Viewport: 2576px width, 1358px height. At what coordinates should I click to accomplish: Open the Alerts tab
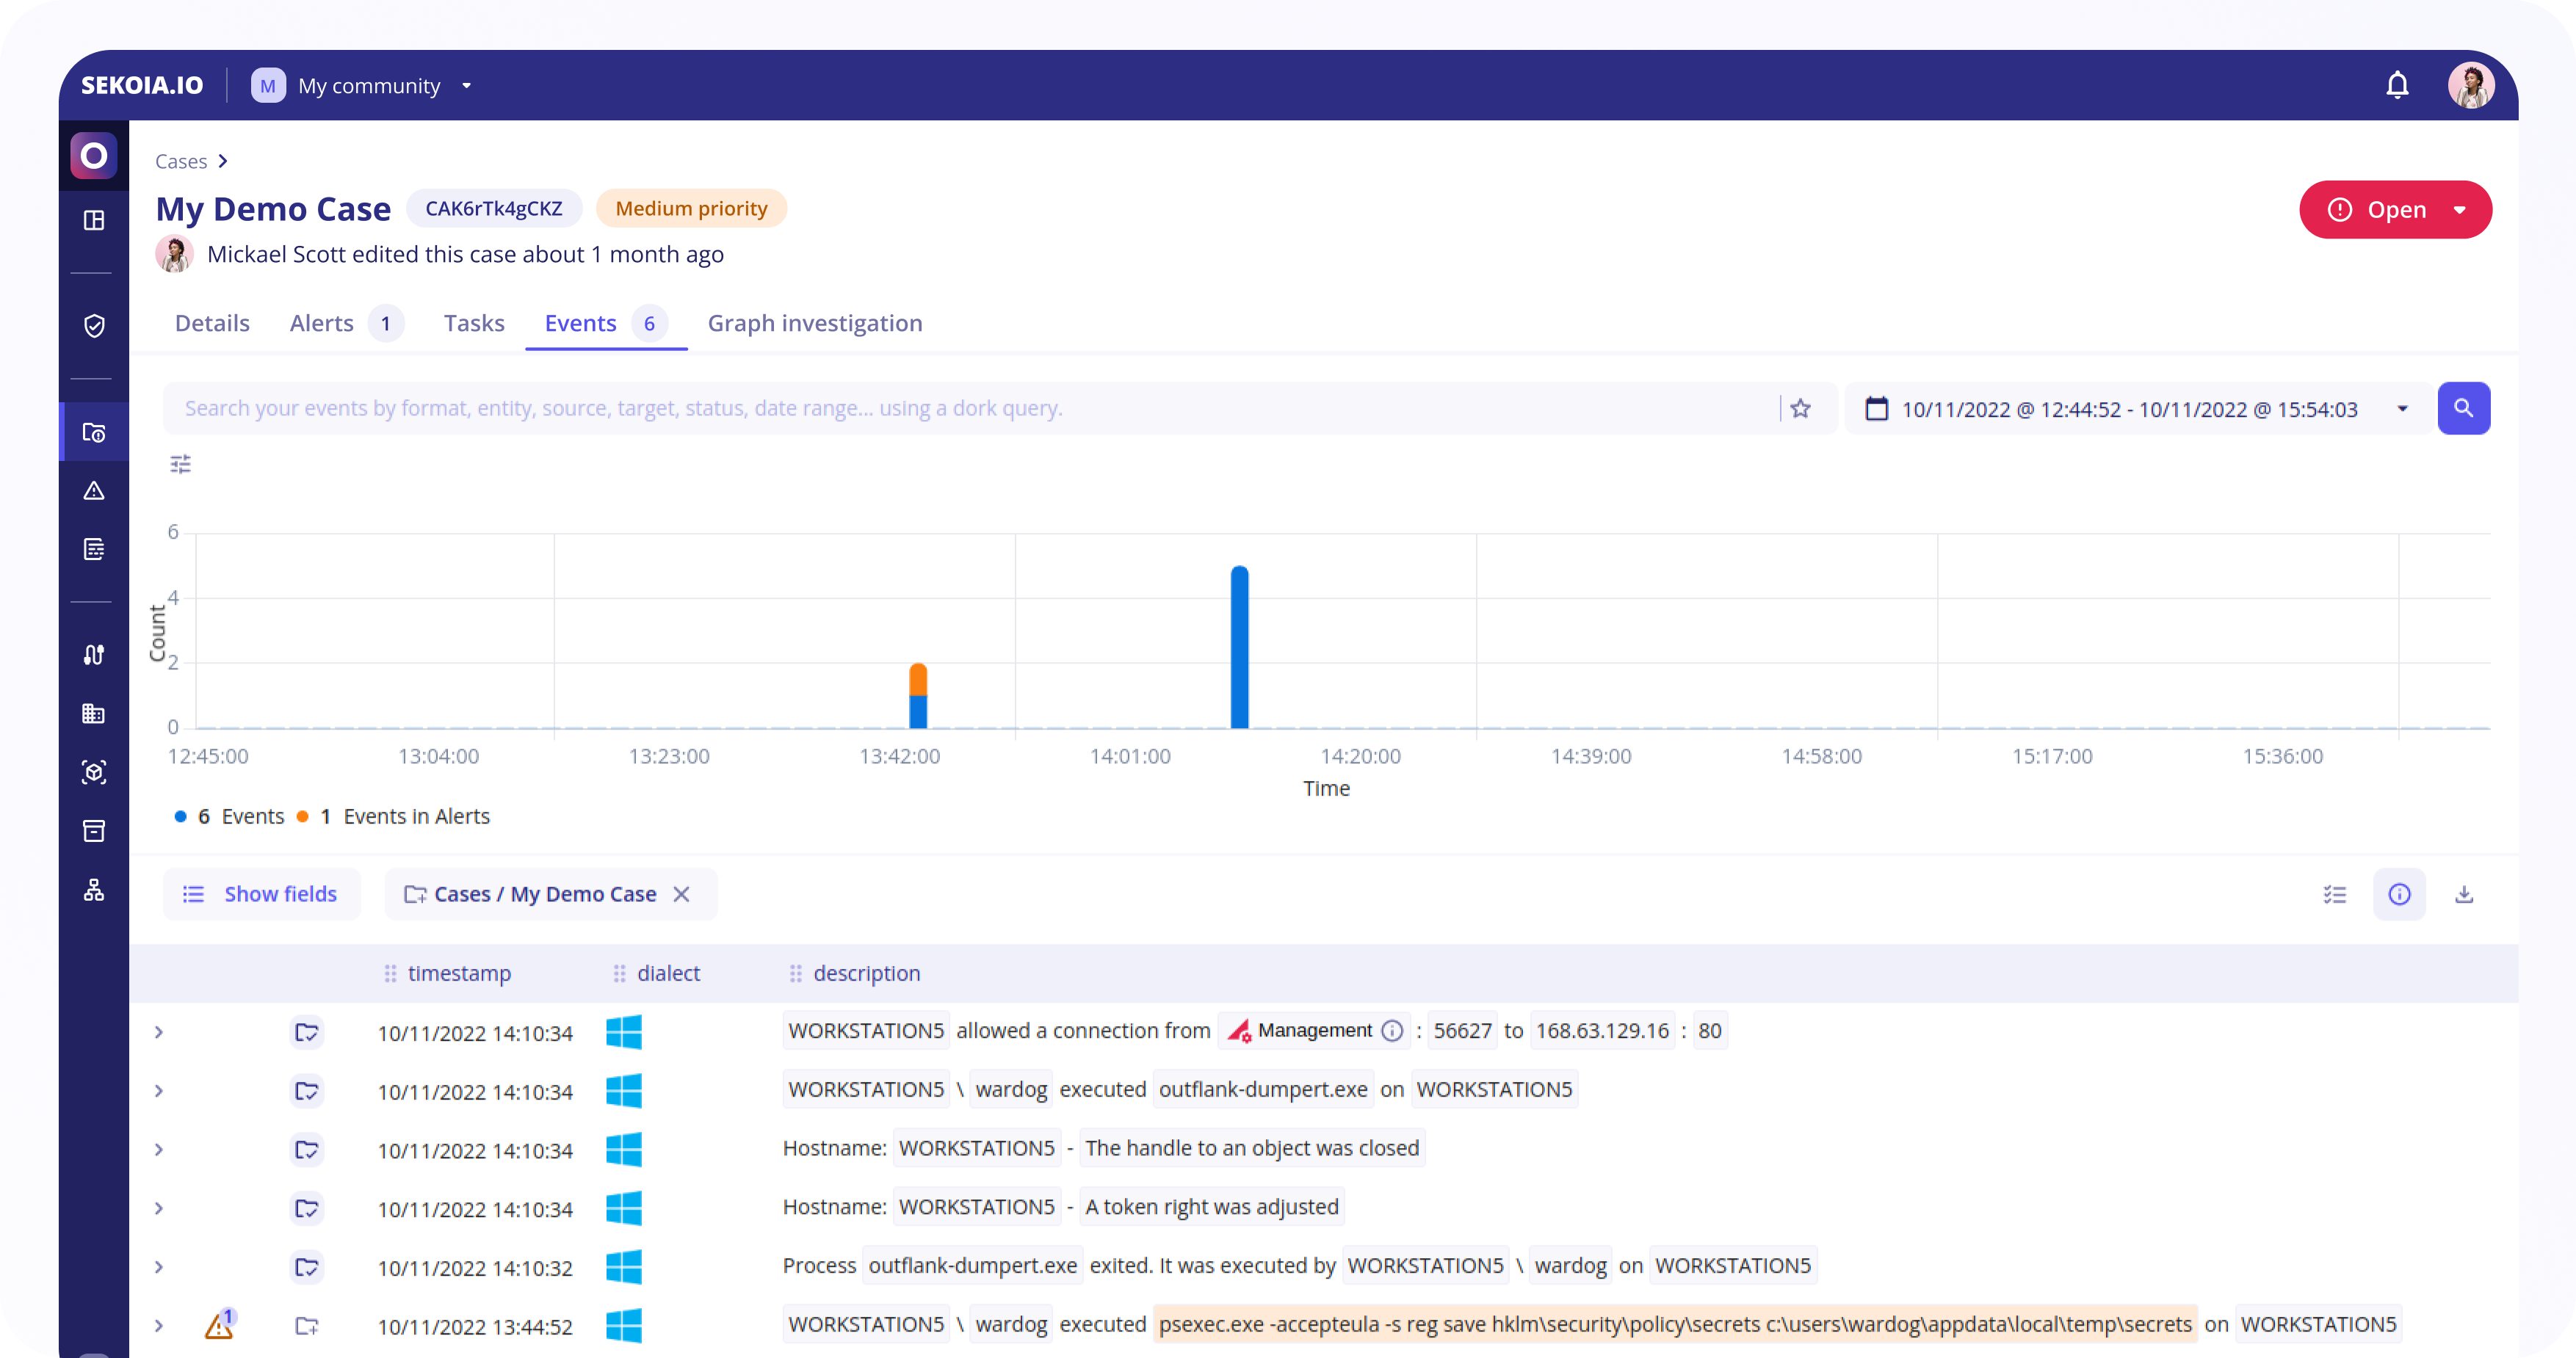click(322, 323)
